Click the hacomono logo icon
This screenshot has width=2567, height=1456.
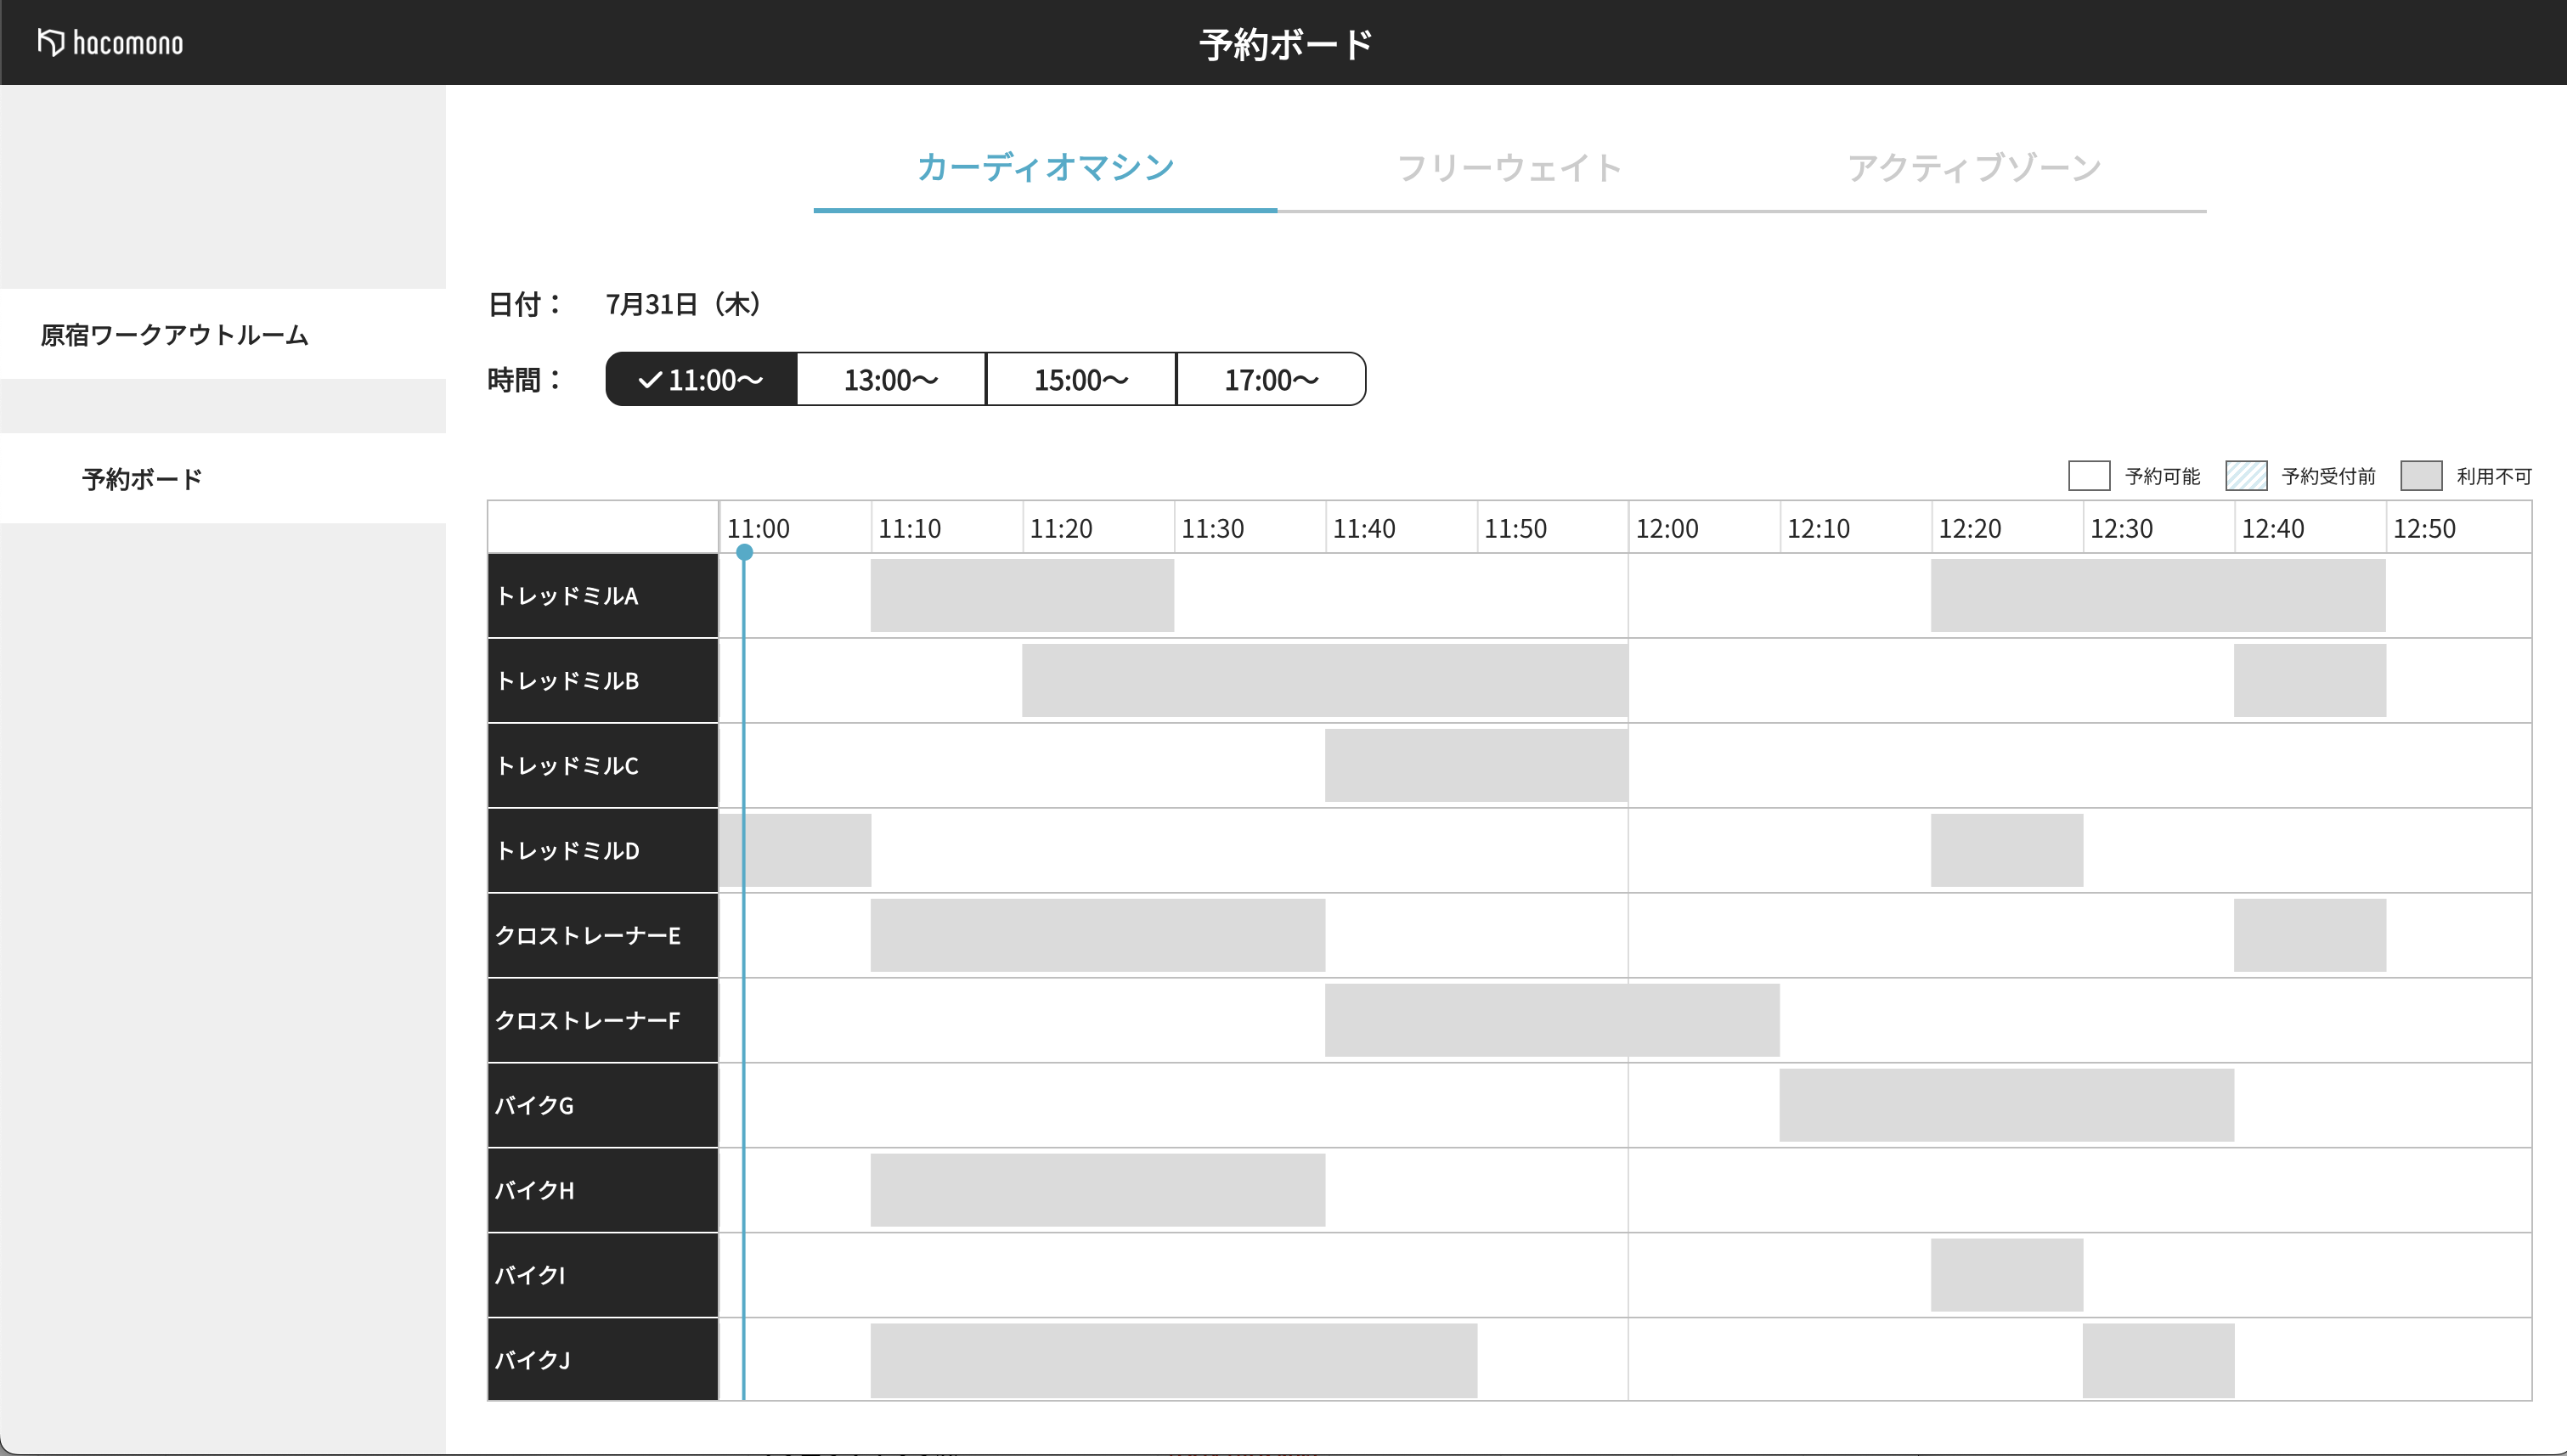coord(50,42)
